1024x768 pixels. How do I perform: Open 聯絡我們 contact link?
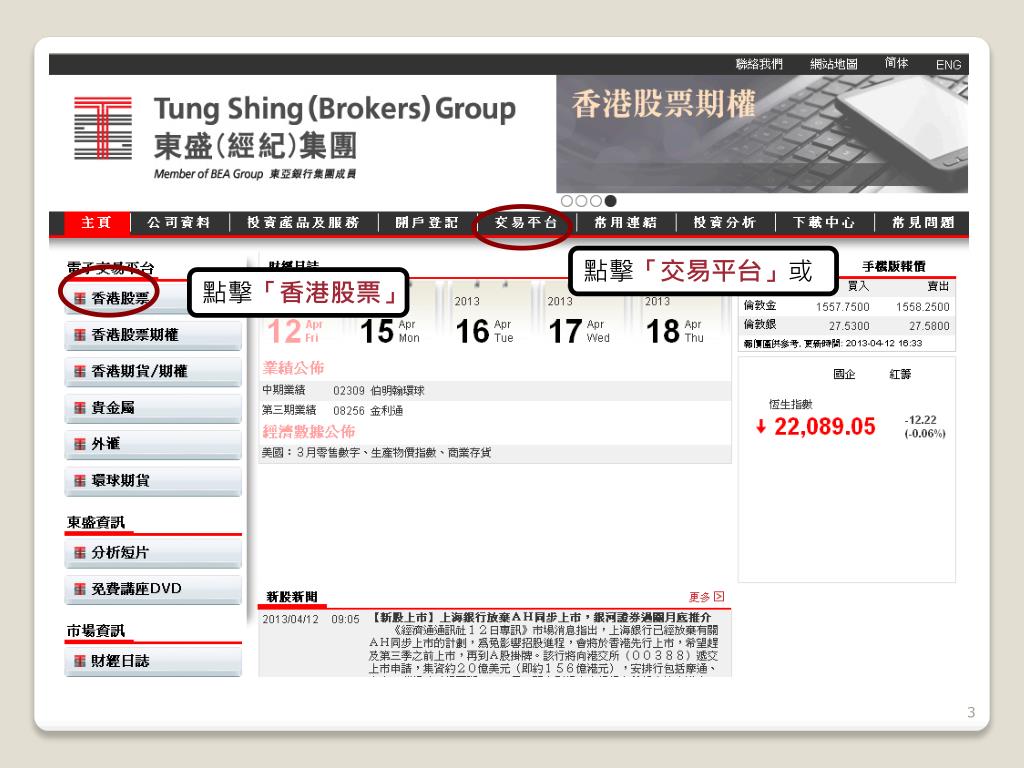(x=759, y=64)
